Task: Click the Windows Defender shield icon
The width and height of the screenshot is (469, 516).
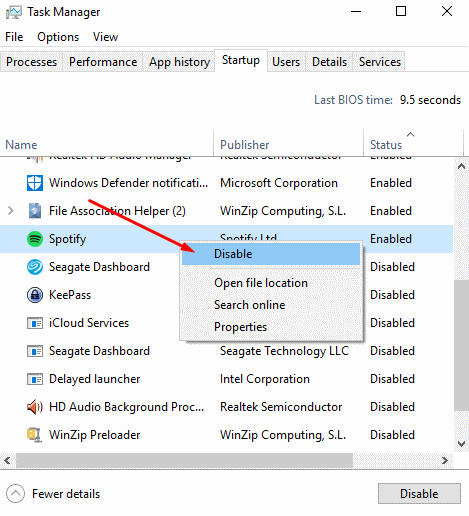Action: 35,183
